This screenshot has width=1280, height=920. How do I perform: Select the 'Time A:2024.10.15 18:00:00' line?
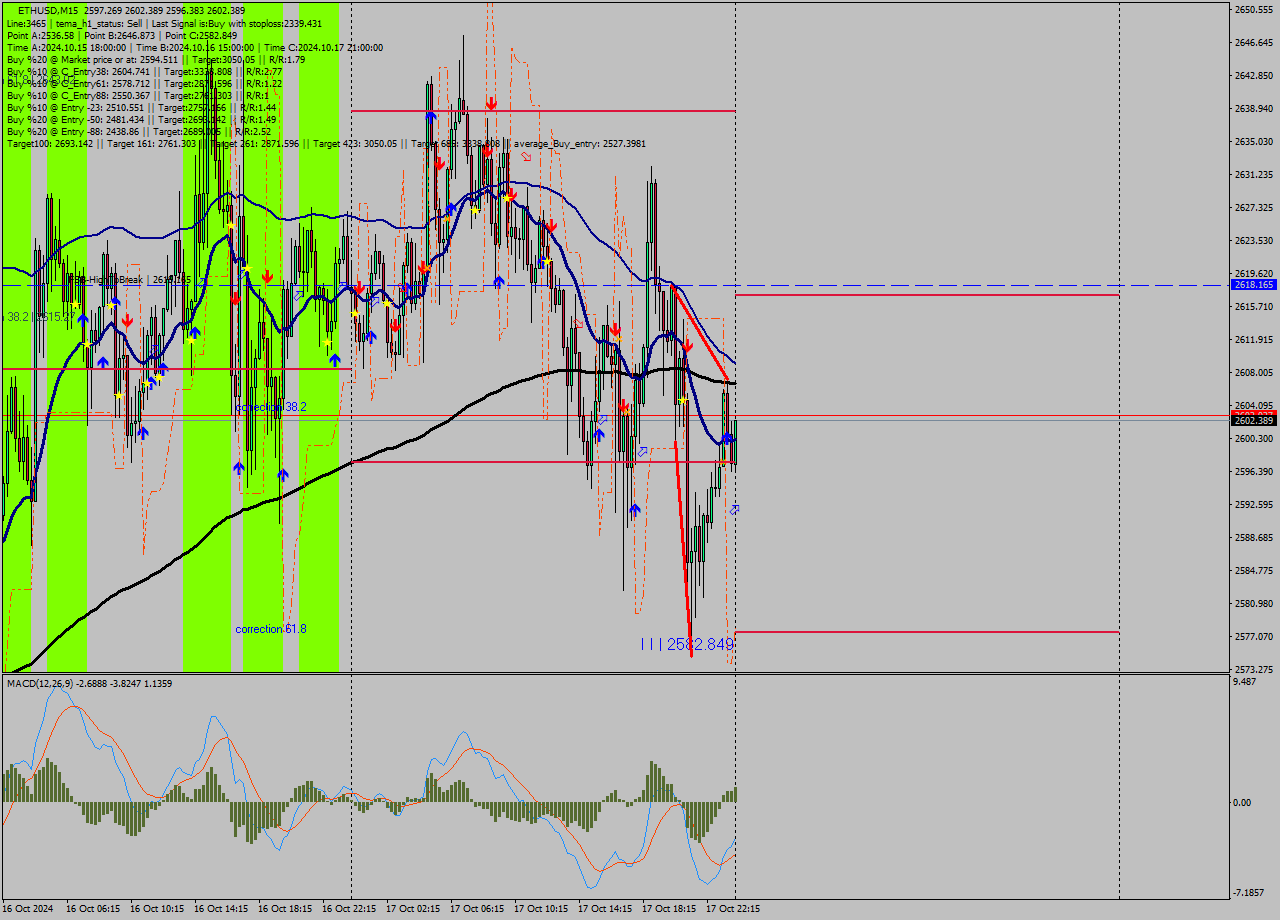(x=195, y=47)
